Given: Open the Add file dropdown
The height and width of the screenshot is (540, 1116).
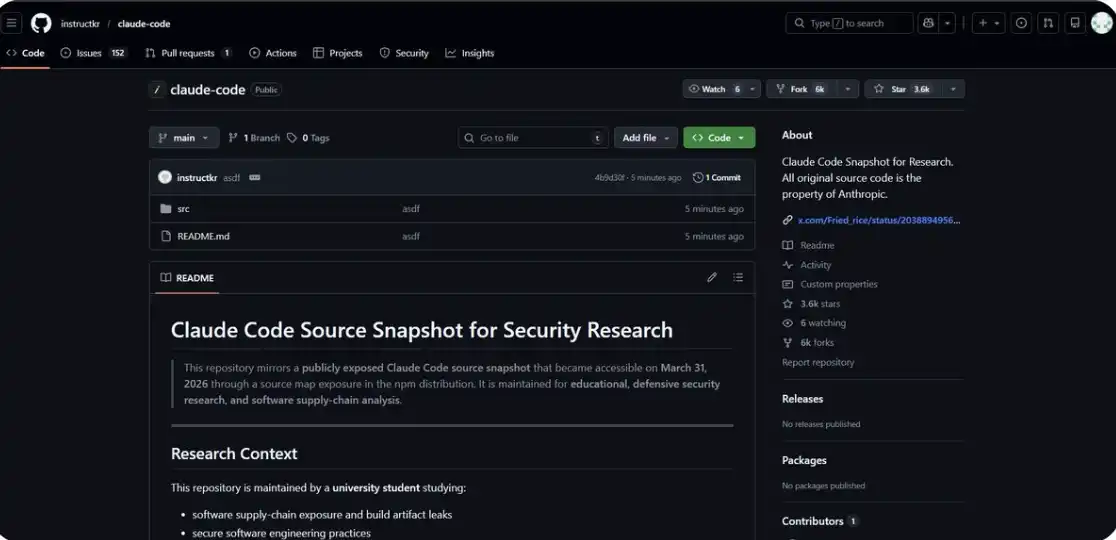Looking at the screenshot, I should tap(648, 138).
